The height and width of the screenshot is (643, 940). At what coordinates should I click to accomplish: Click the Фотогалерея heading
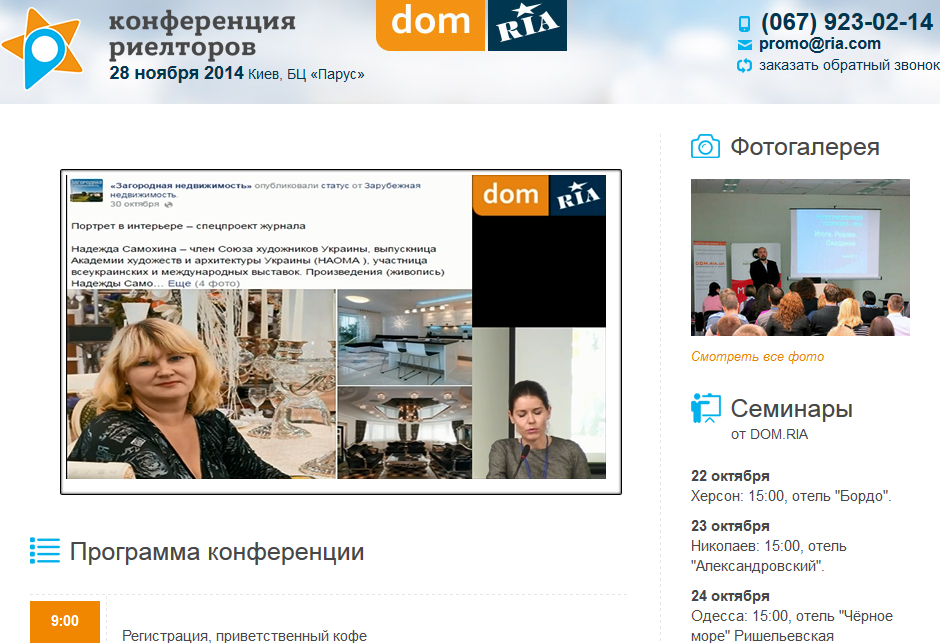pos(805,147)
